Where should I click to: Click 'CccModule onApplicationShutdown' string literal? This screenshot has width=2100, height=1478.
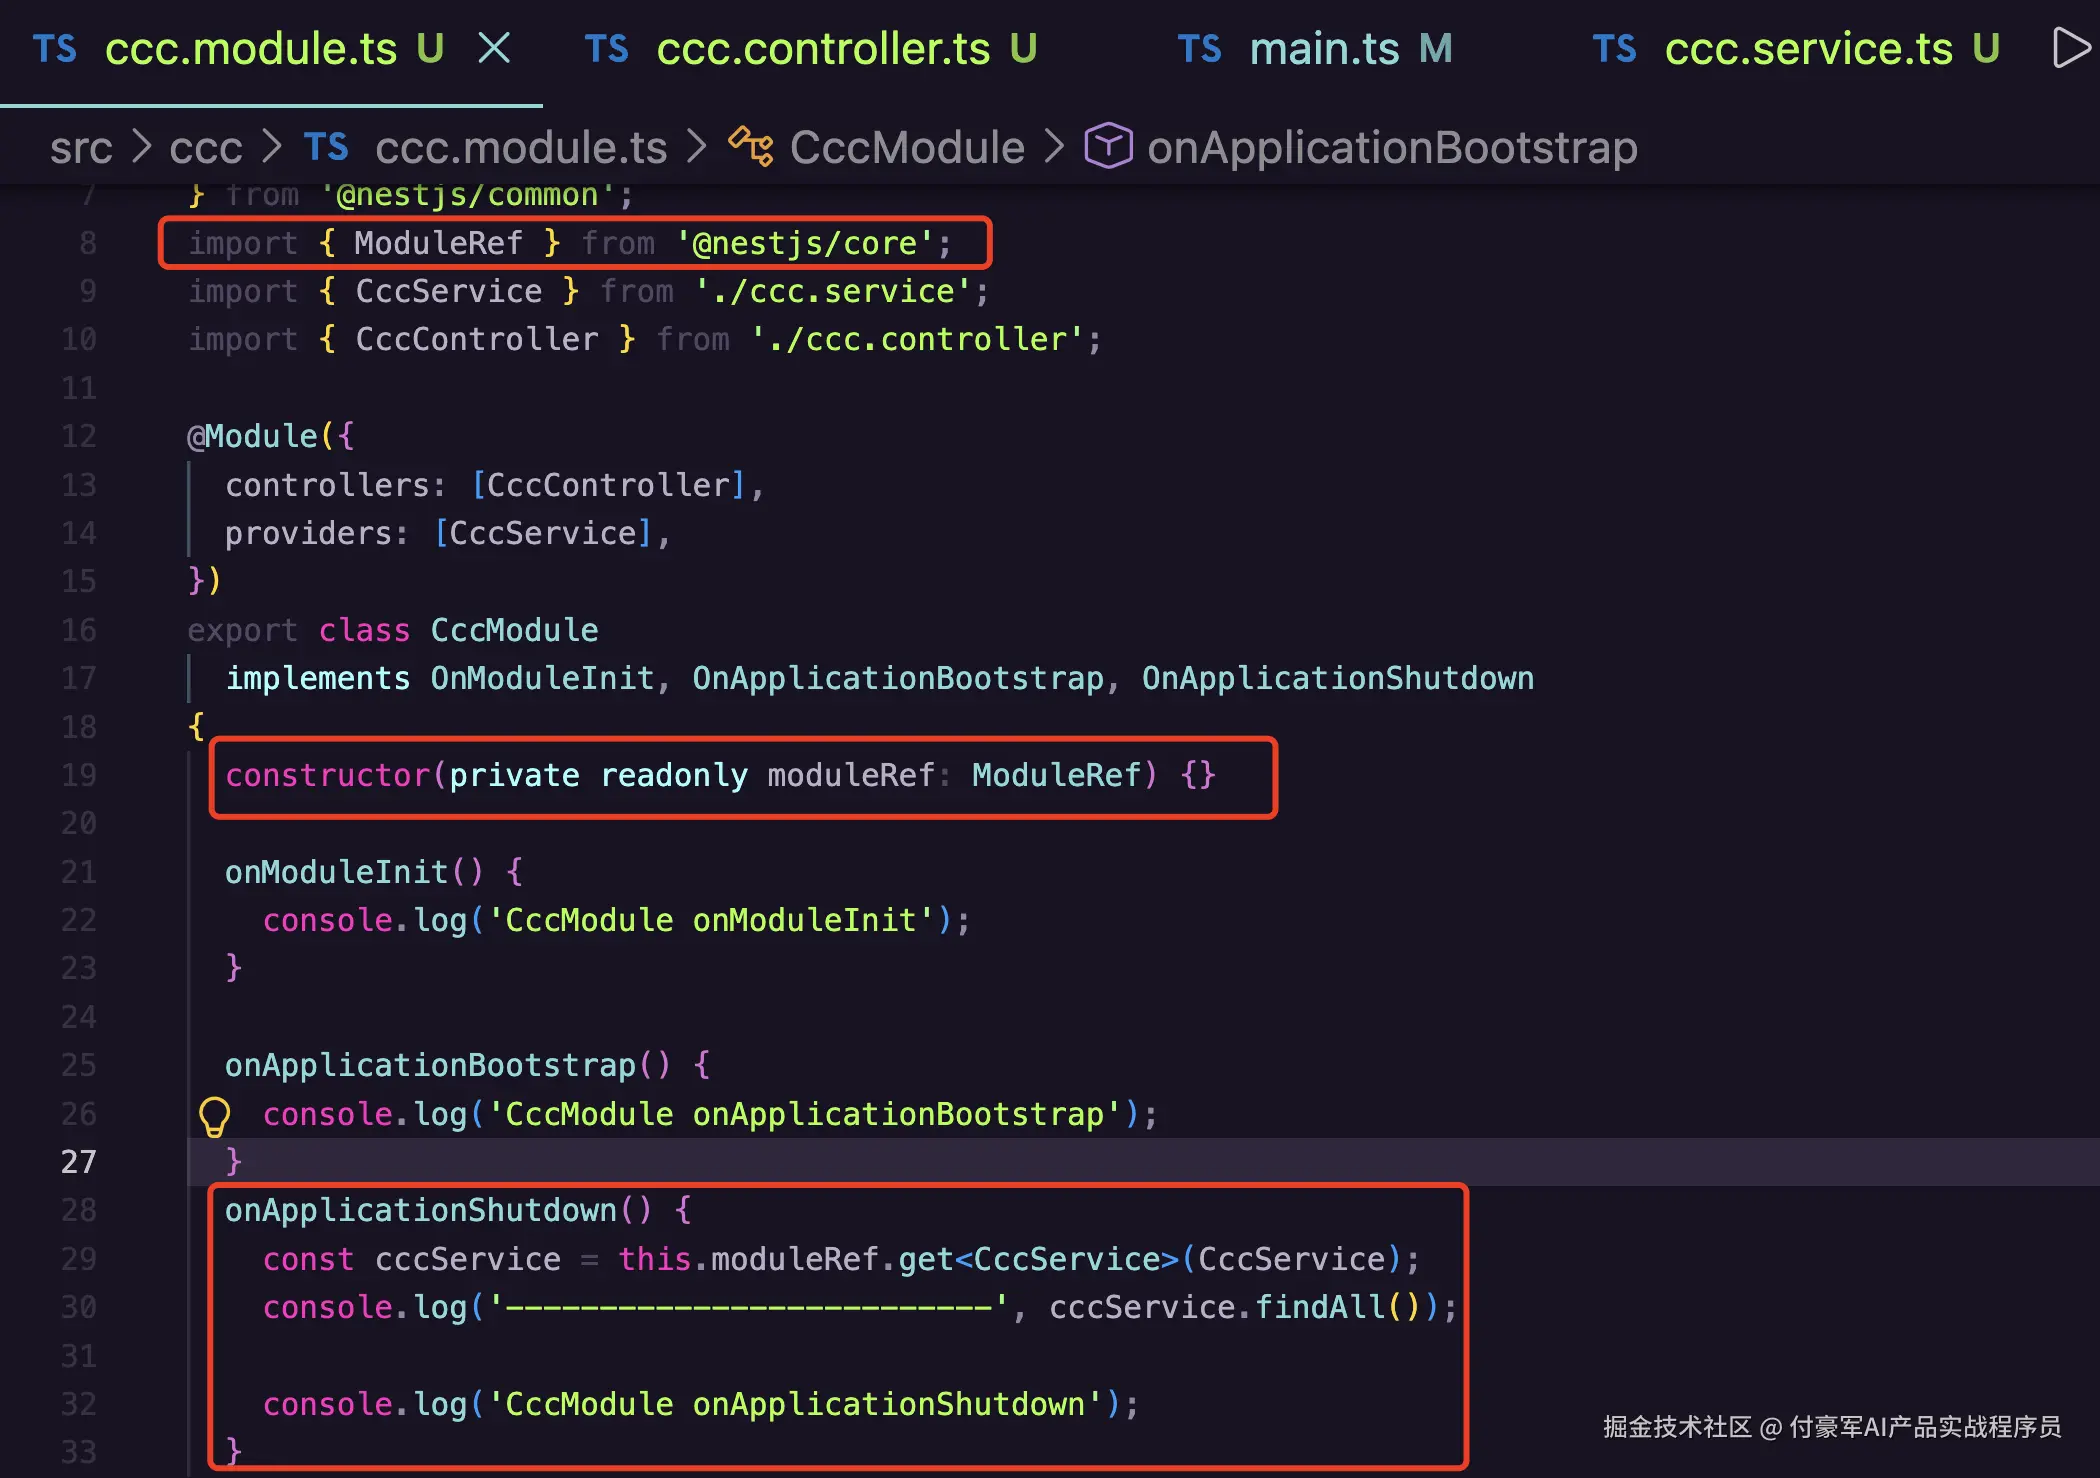[796, 1404]
